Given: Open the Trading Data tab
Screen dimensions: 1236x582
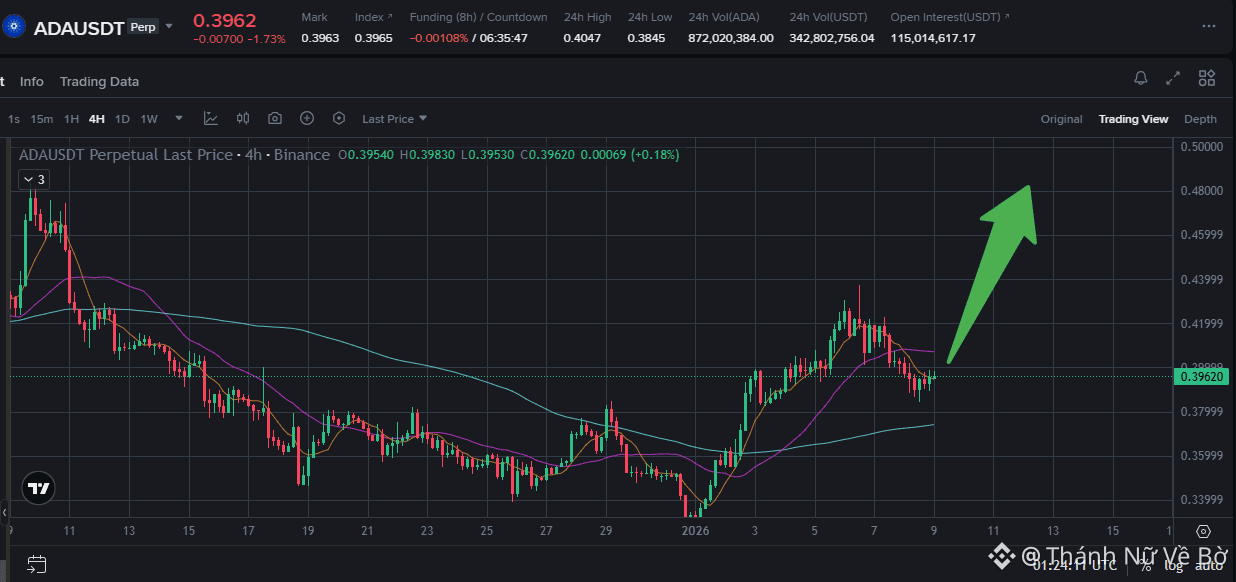Looking at the screenshot, I should [99, 81].
